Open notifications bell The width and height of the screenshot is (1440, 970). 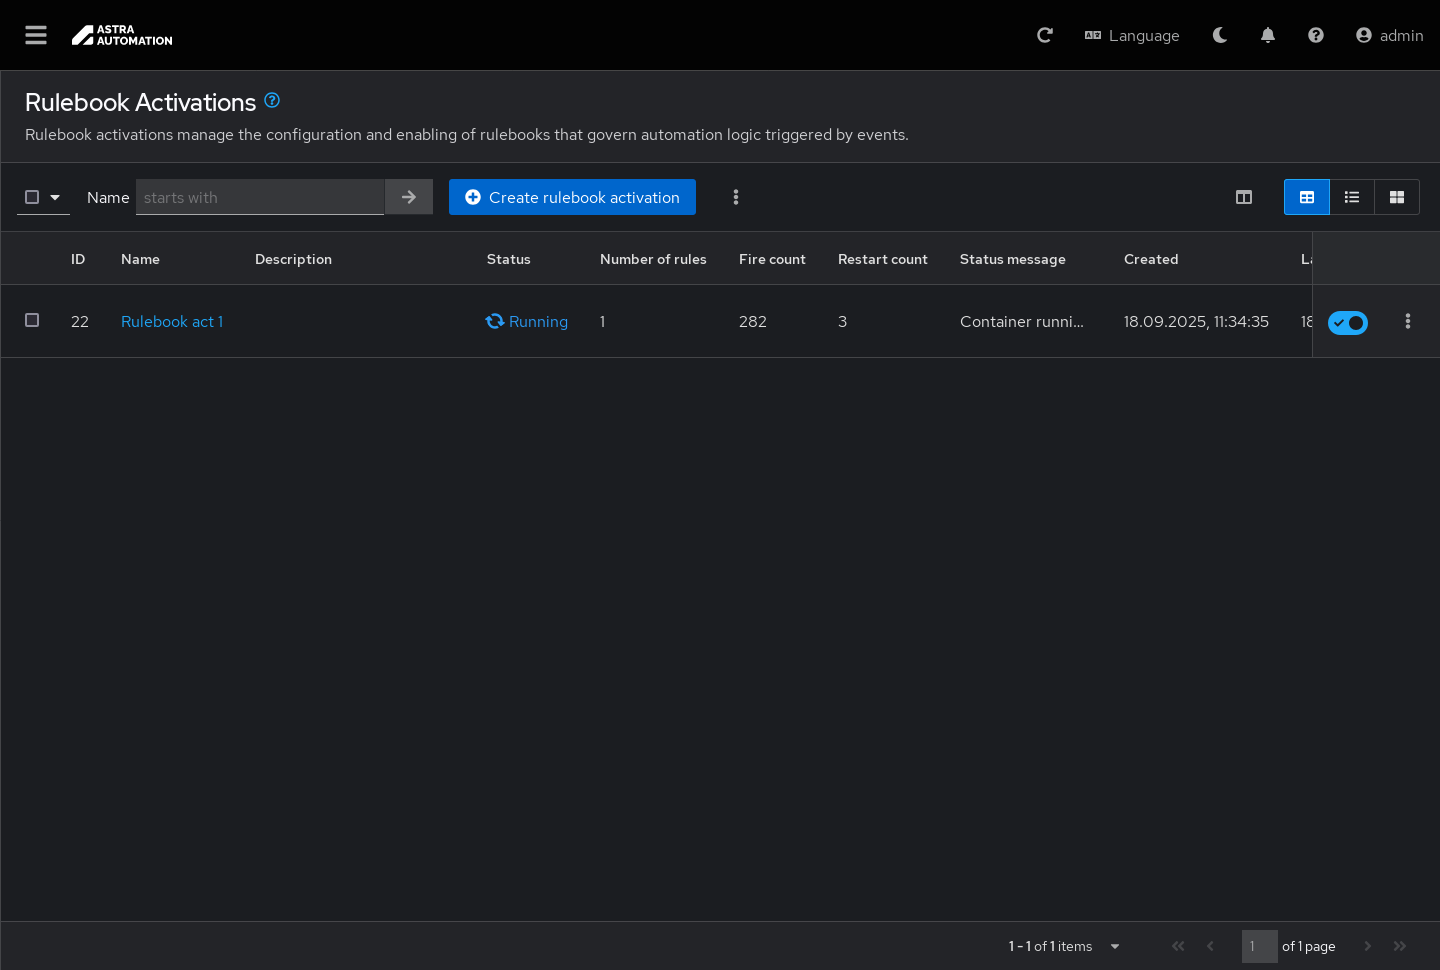tap(1268, 35)
